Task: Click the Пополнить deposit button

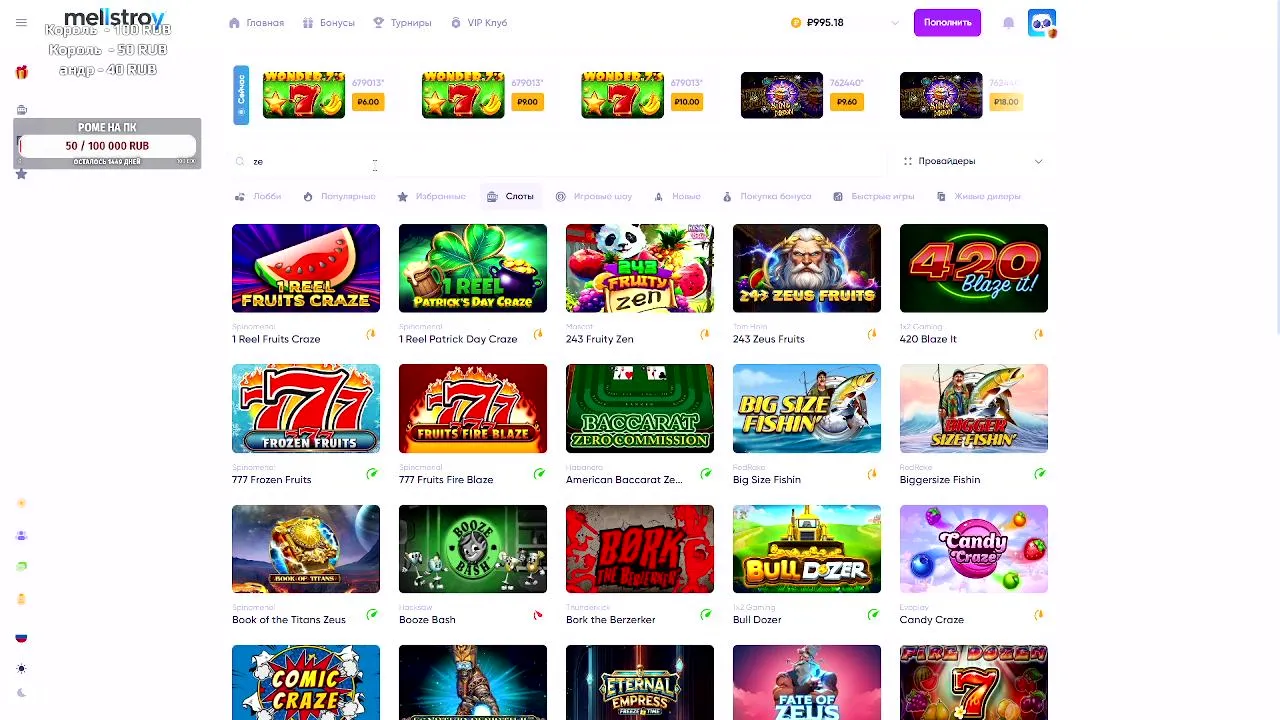Action: tap(947, 22)
